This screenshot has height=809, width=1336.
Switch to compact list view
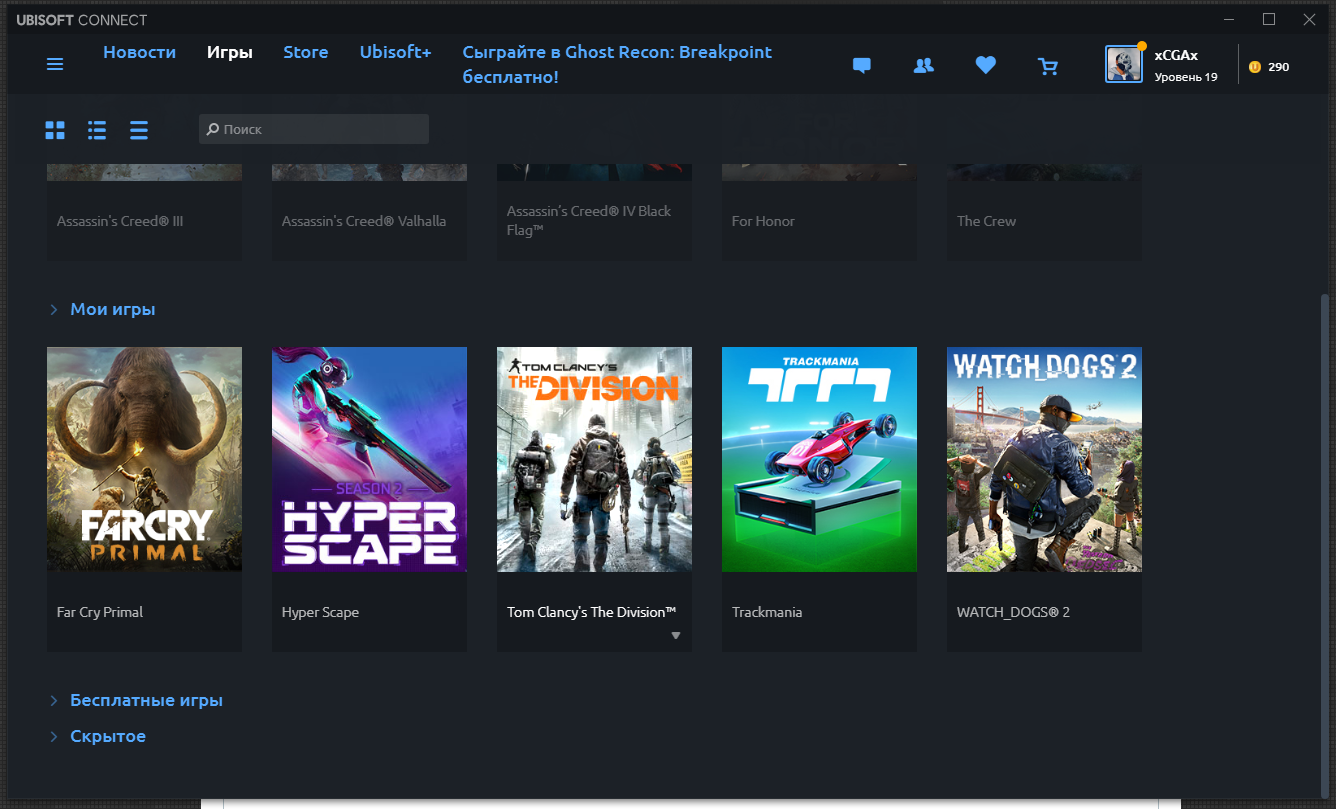click(x=139, y=130)
